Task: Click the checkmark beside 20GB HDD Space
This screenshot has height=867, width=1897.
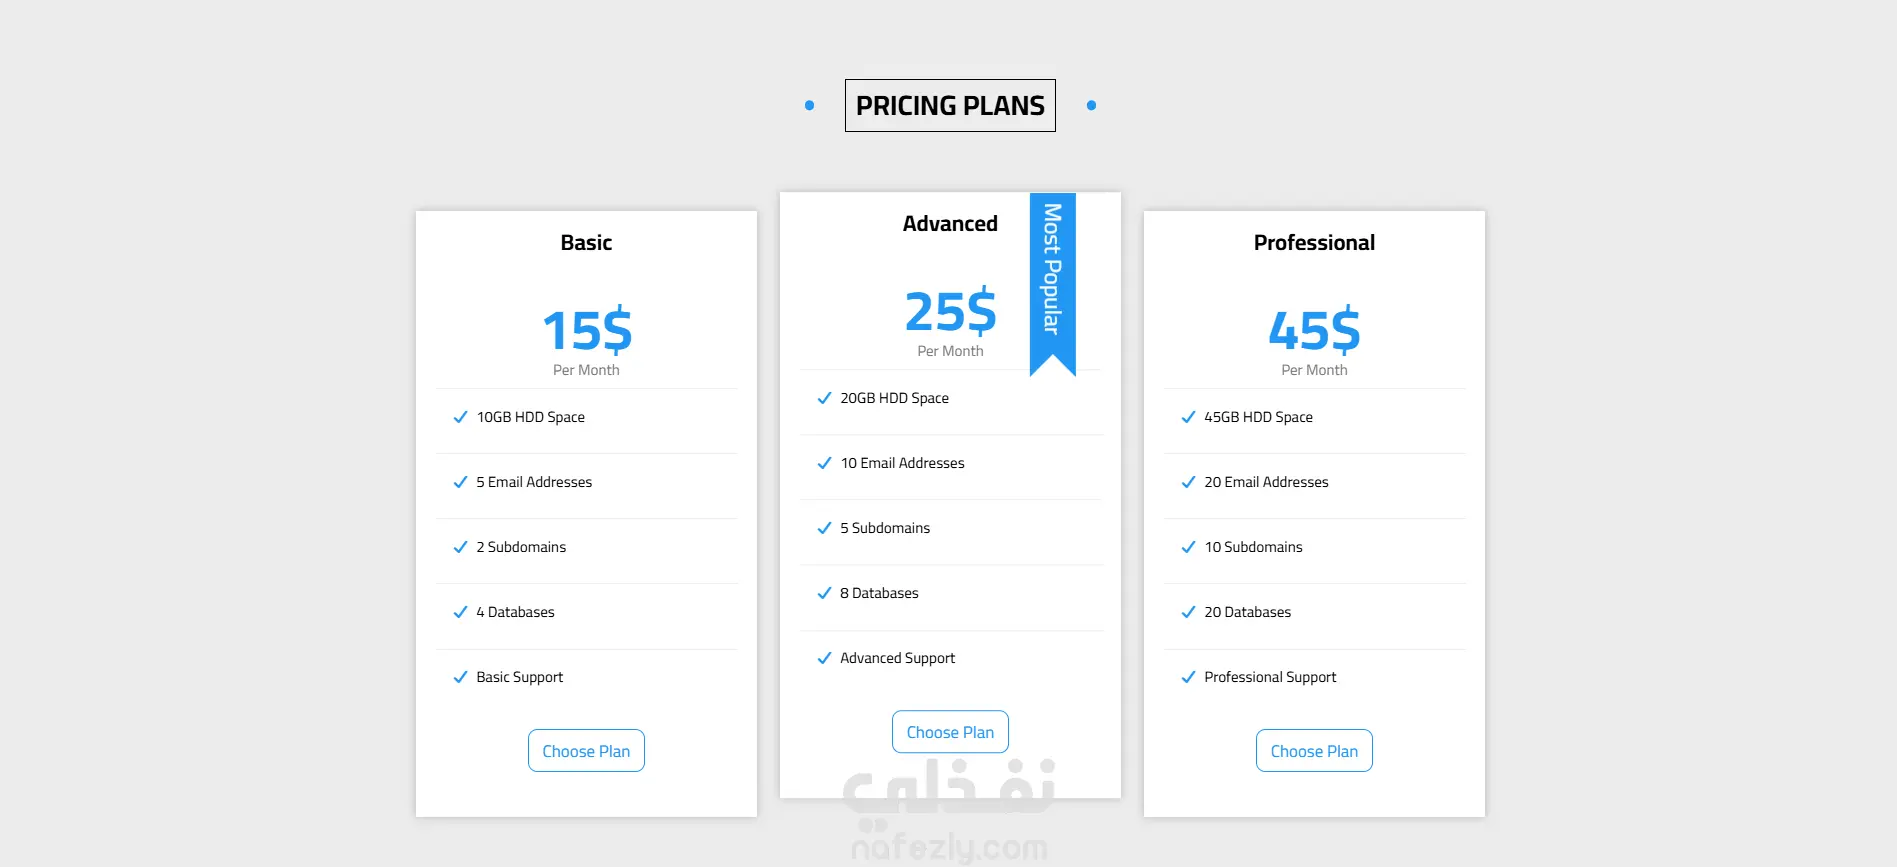Action: (x=824, y=398)
